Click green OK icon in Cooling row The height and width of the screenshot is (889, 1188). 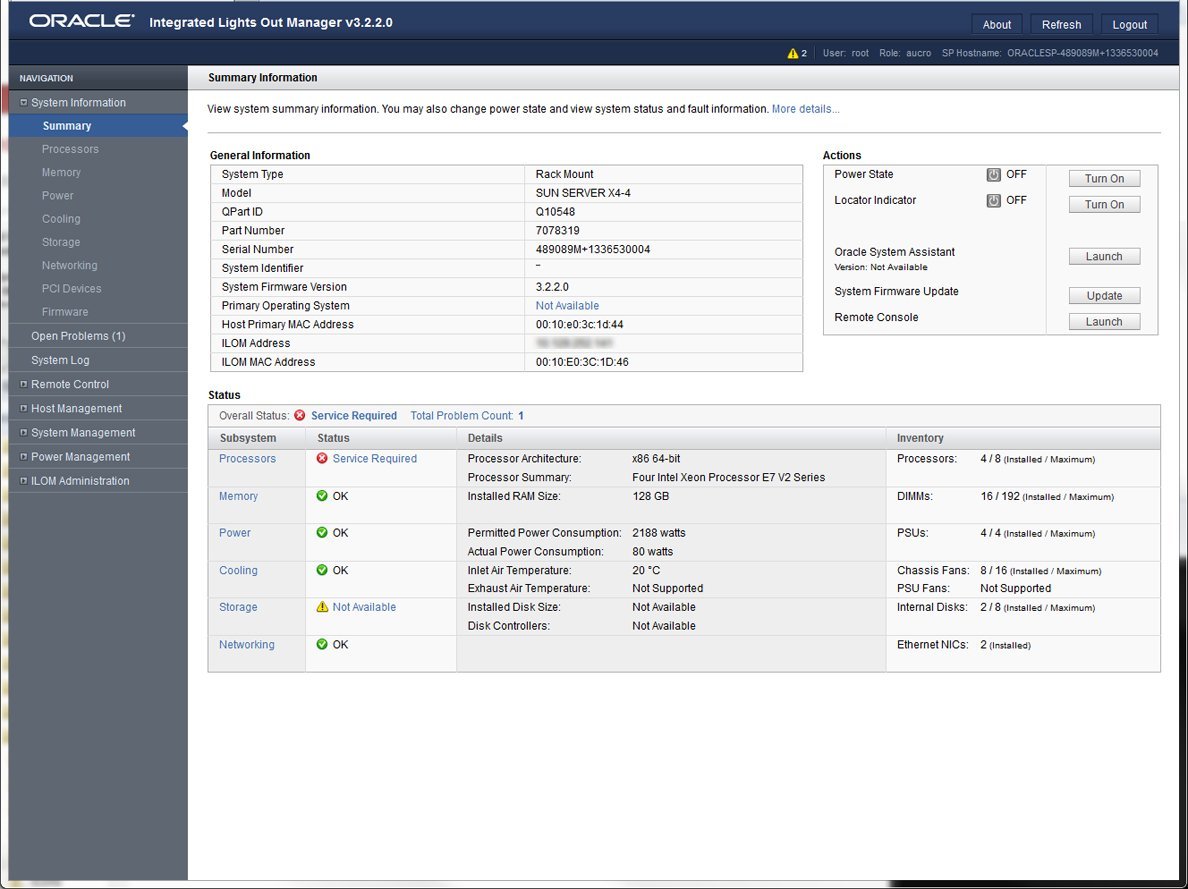pos(322,570)
